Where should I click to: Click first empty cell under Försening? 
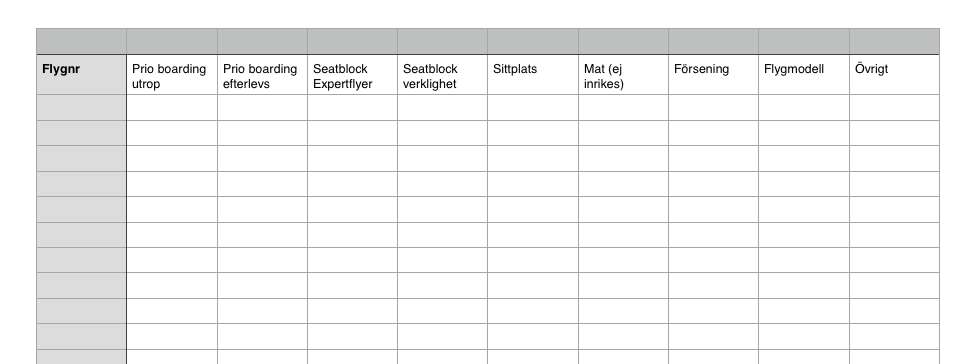(x=713, y=108)
